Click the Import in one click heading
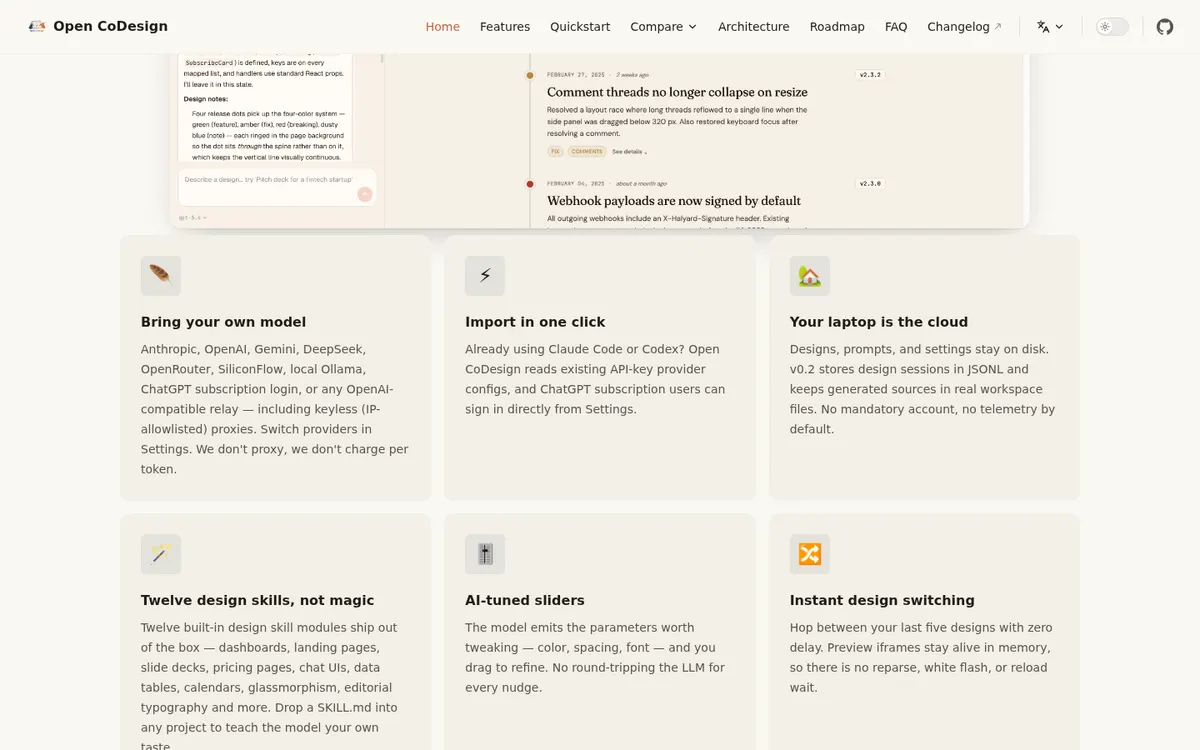Screen dimensions: 1200x750 (535, 322)
